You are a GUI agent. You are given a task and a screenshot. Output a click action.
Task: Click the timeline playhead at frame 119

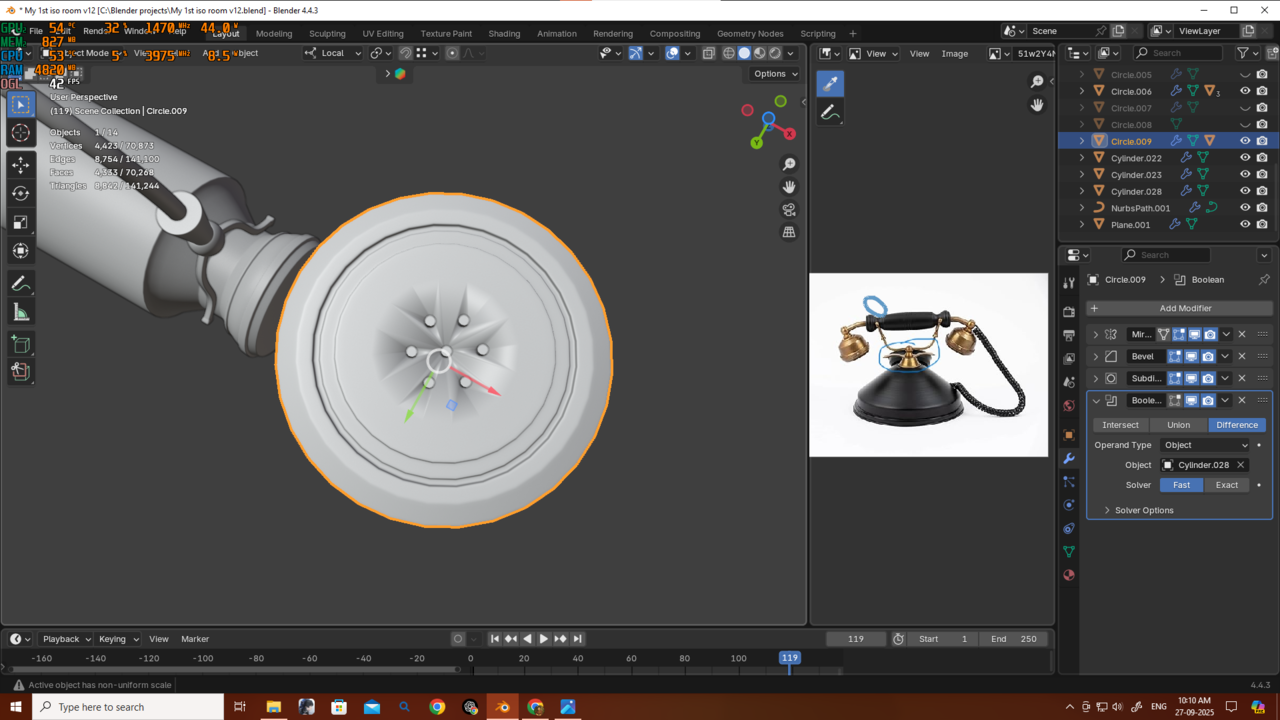pos(789,658)
